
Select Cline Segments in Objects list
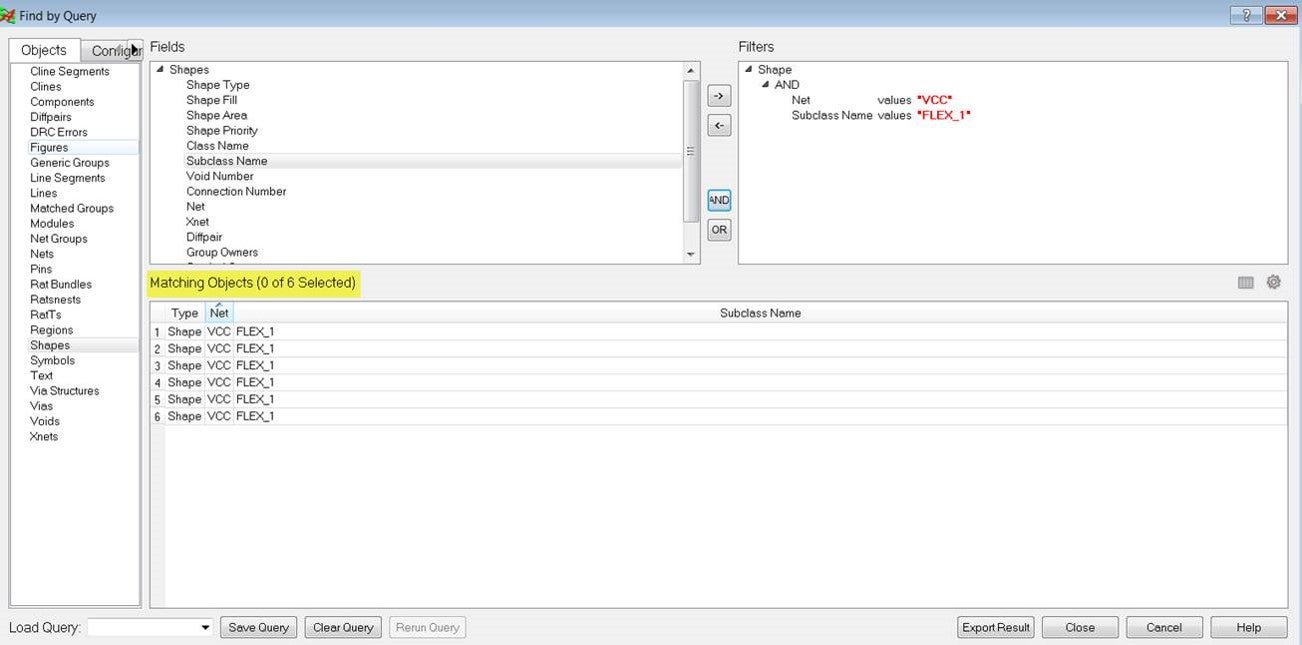[x=70, y=72]
